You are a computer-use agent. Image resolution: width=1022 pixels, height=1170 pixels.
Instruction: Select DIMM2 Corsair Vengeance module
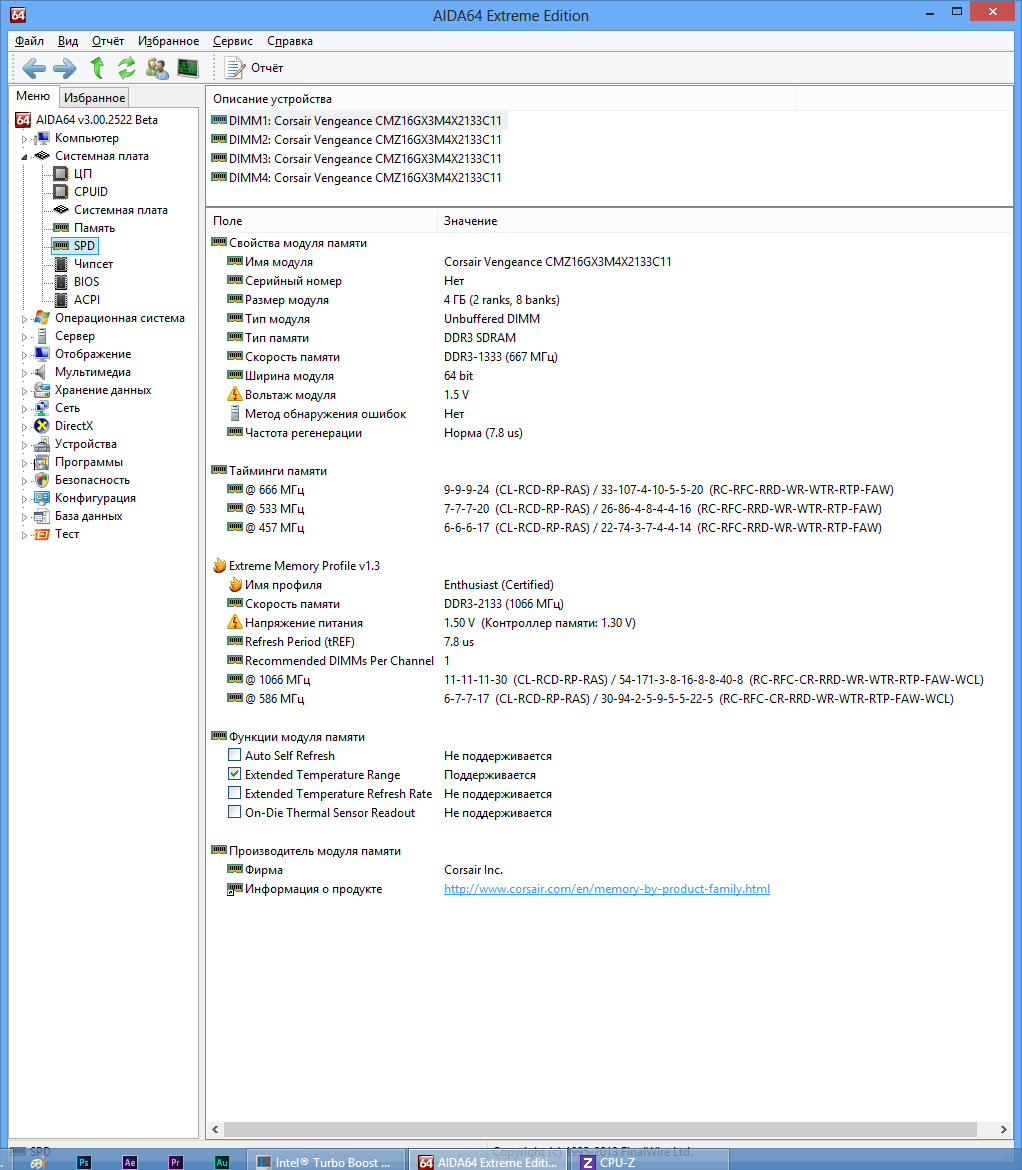click(x=365, y=140)
